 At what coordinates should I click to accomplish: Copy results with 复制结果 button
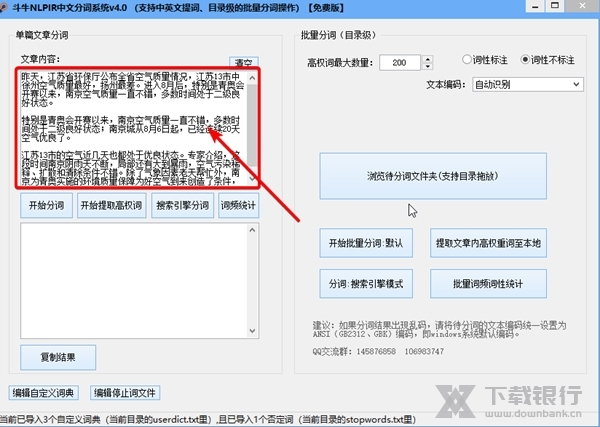[x=58, y=357]
